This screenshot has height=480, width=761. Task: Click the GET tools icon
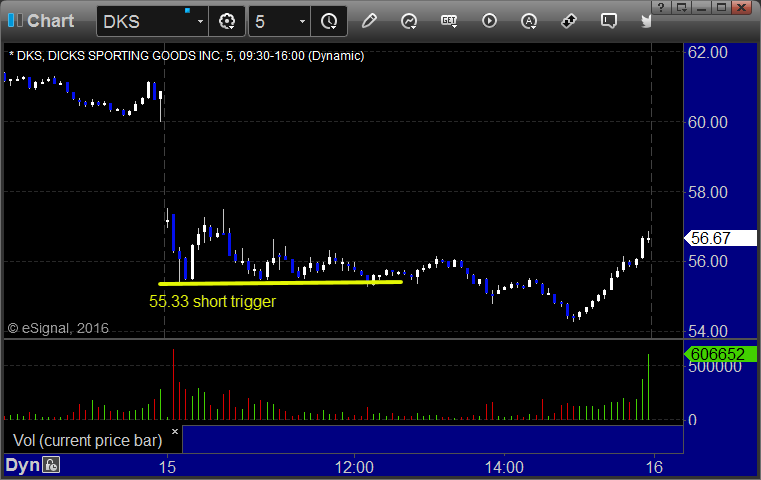(x=449, y=21)
